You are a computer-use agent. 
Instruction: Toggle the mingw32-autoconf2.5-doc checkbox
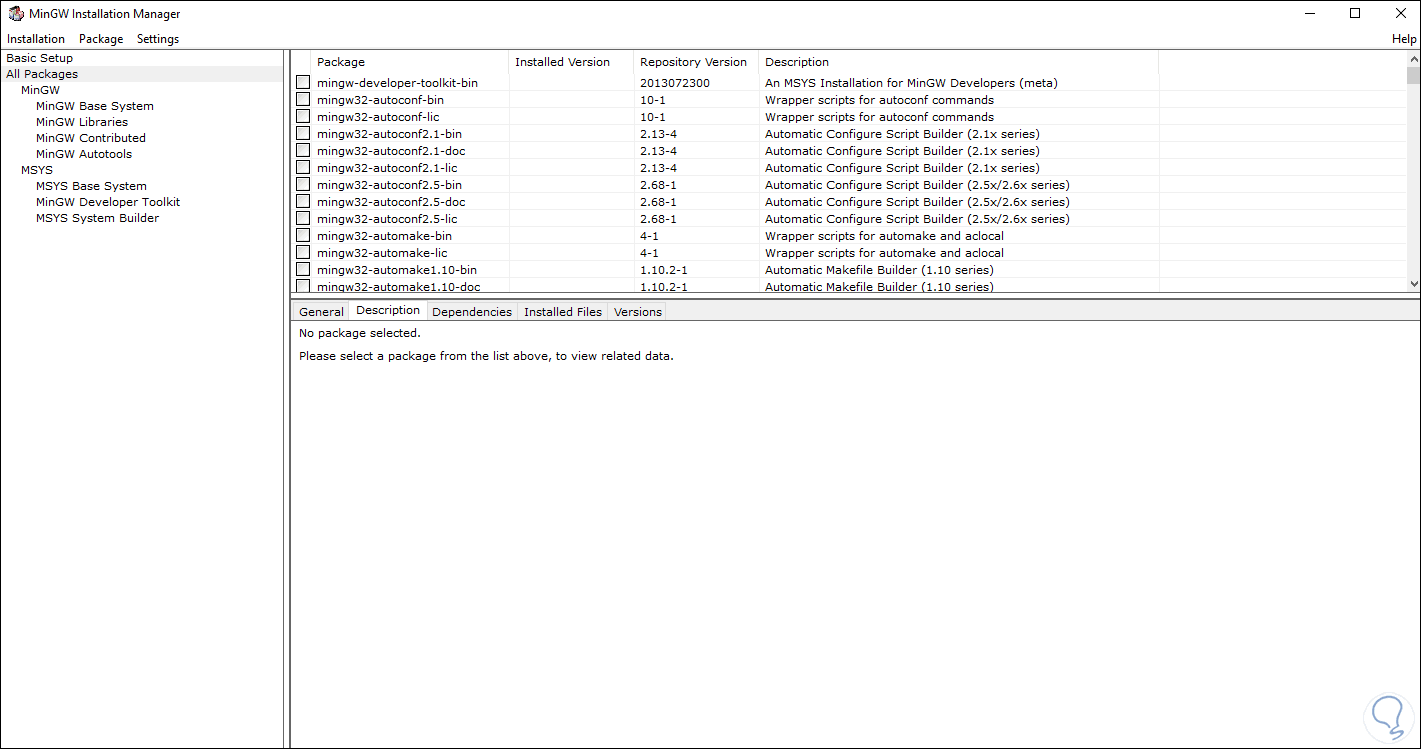[x=303, y=202]
